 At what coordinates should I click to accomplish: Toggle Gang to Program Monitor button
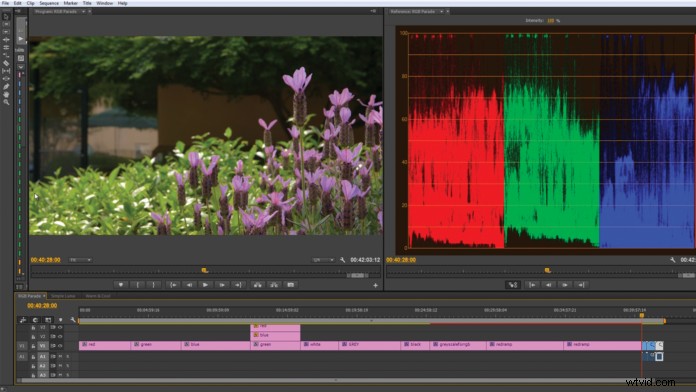pyautogui.click(x=513, y=285)
